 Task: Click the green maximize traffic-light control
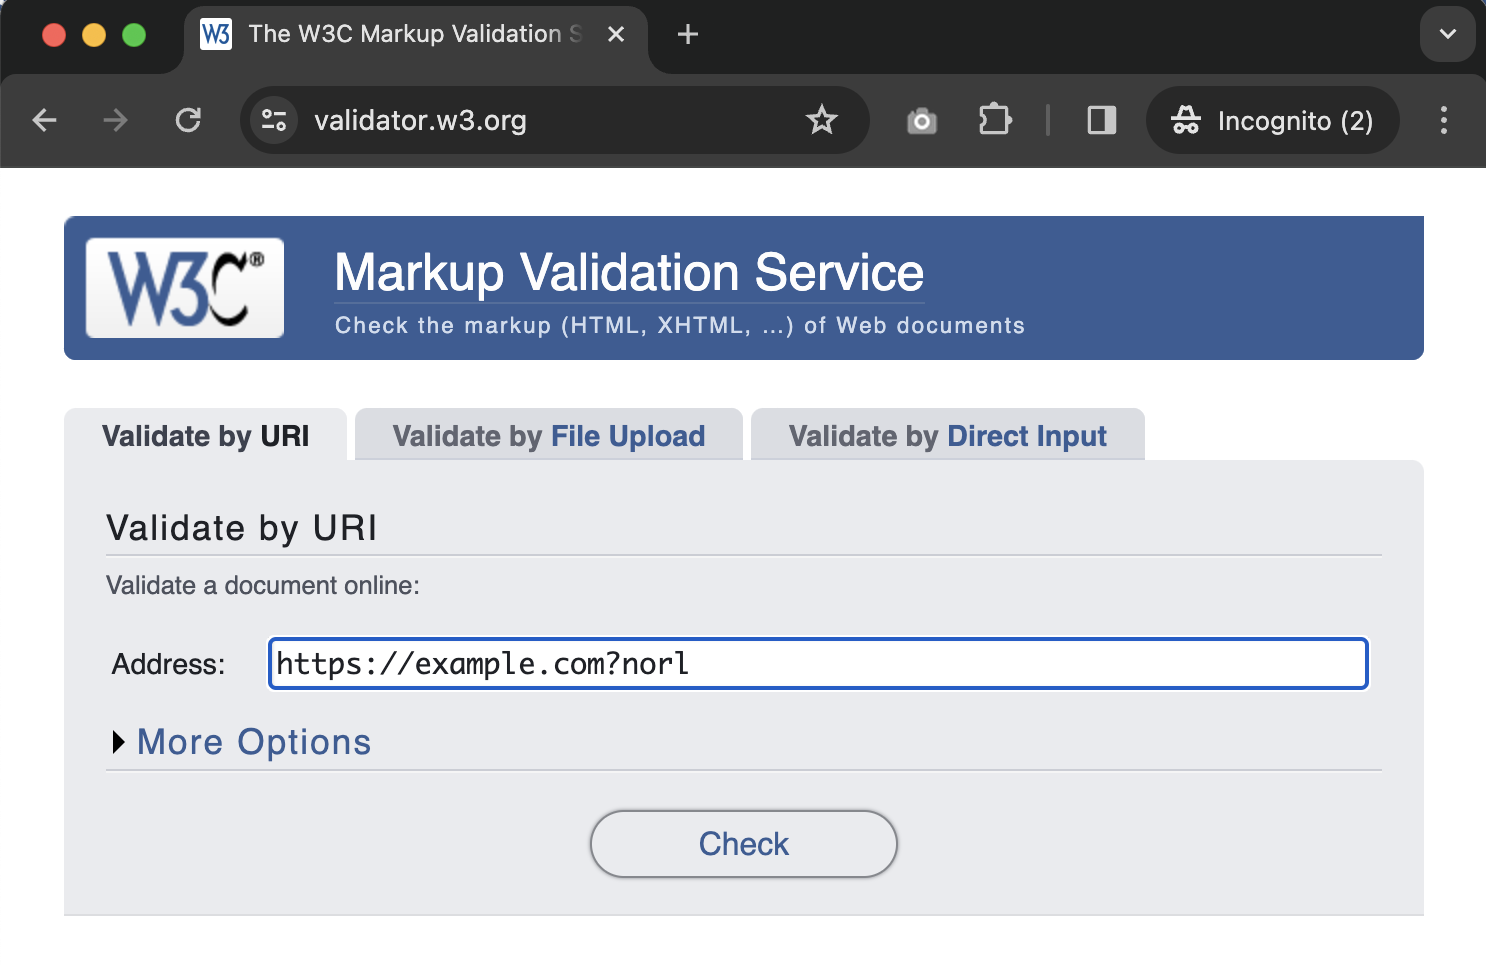(x=134, y=33)
